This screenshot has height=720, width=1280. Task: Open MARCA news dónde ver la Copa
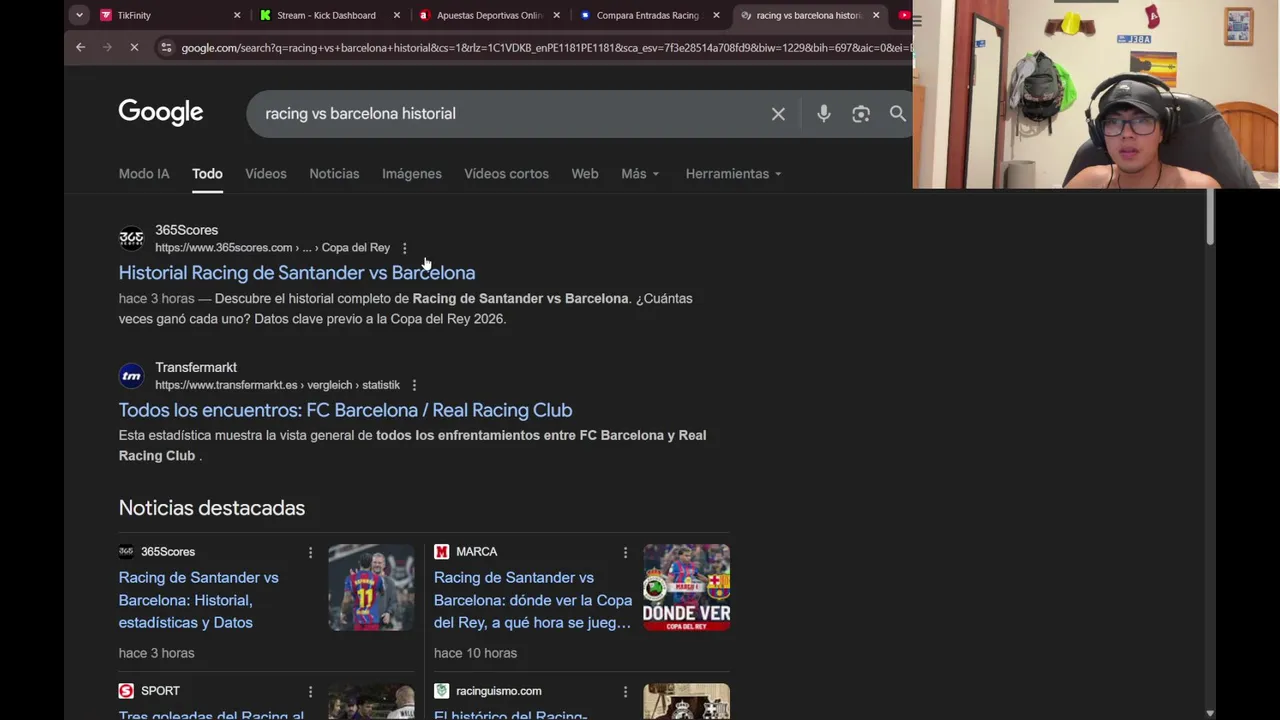tap(533, 600)
